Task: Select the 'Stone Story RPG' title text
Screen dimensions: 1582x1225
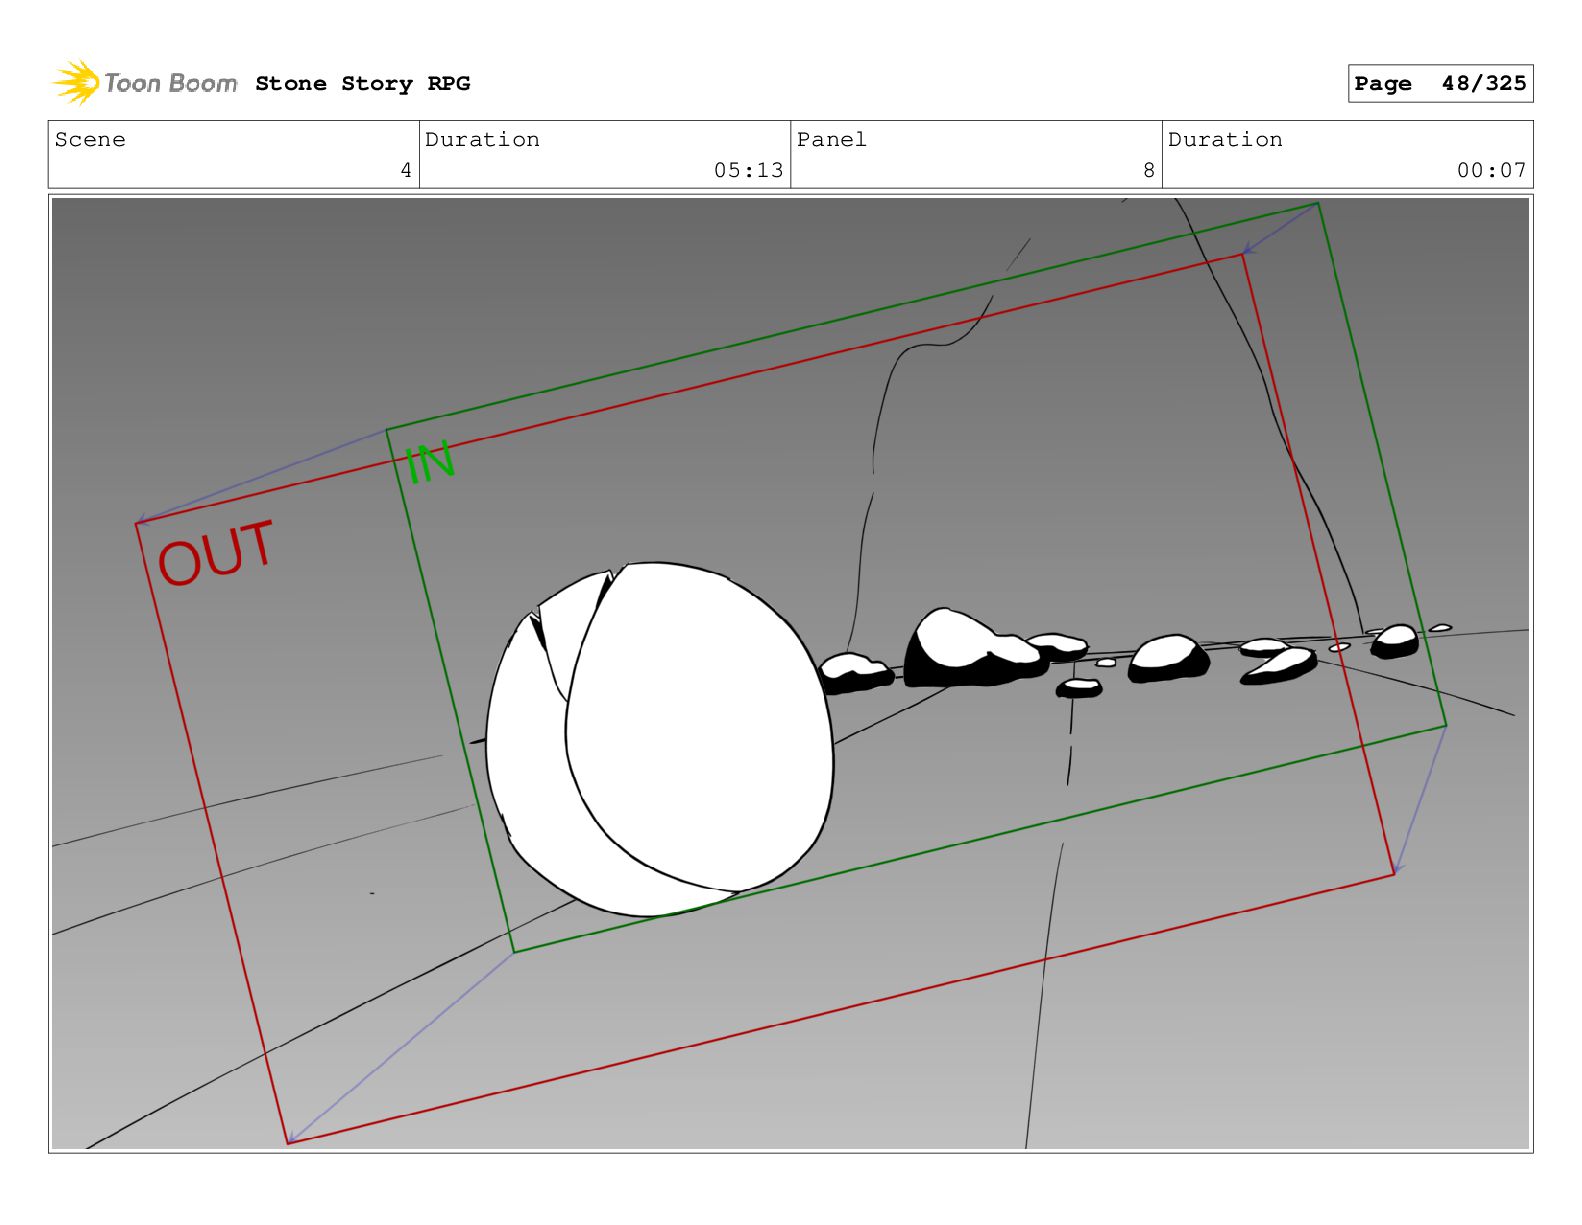Action: [362, 84]
